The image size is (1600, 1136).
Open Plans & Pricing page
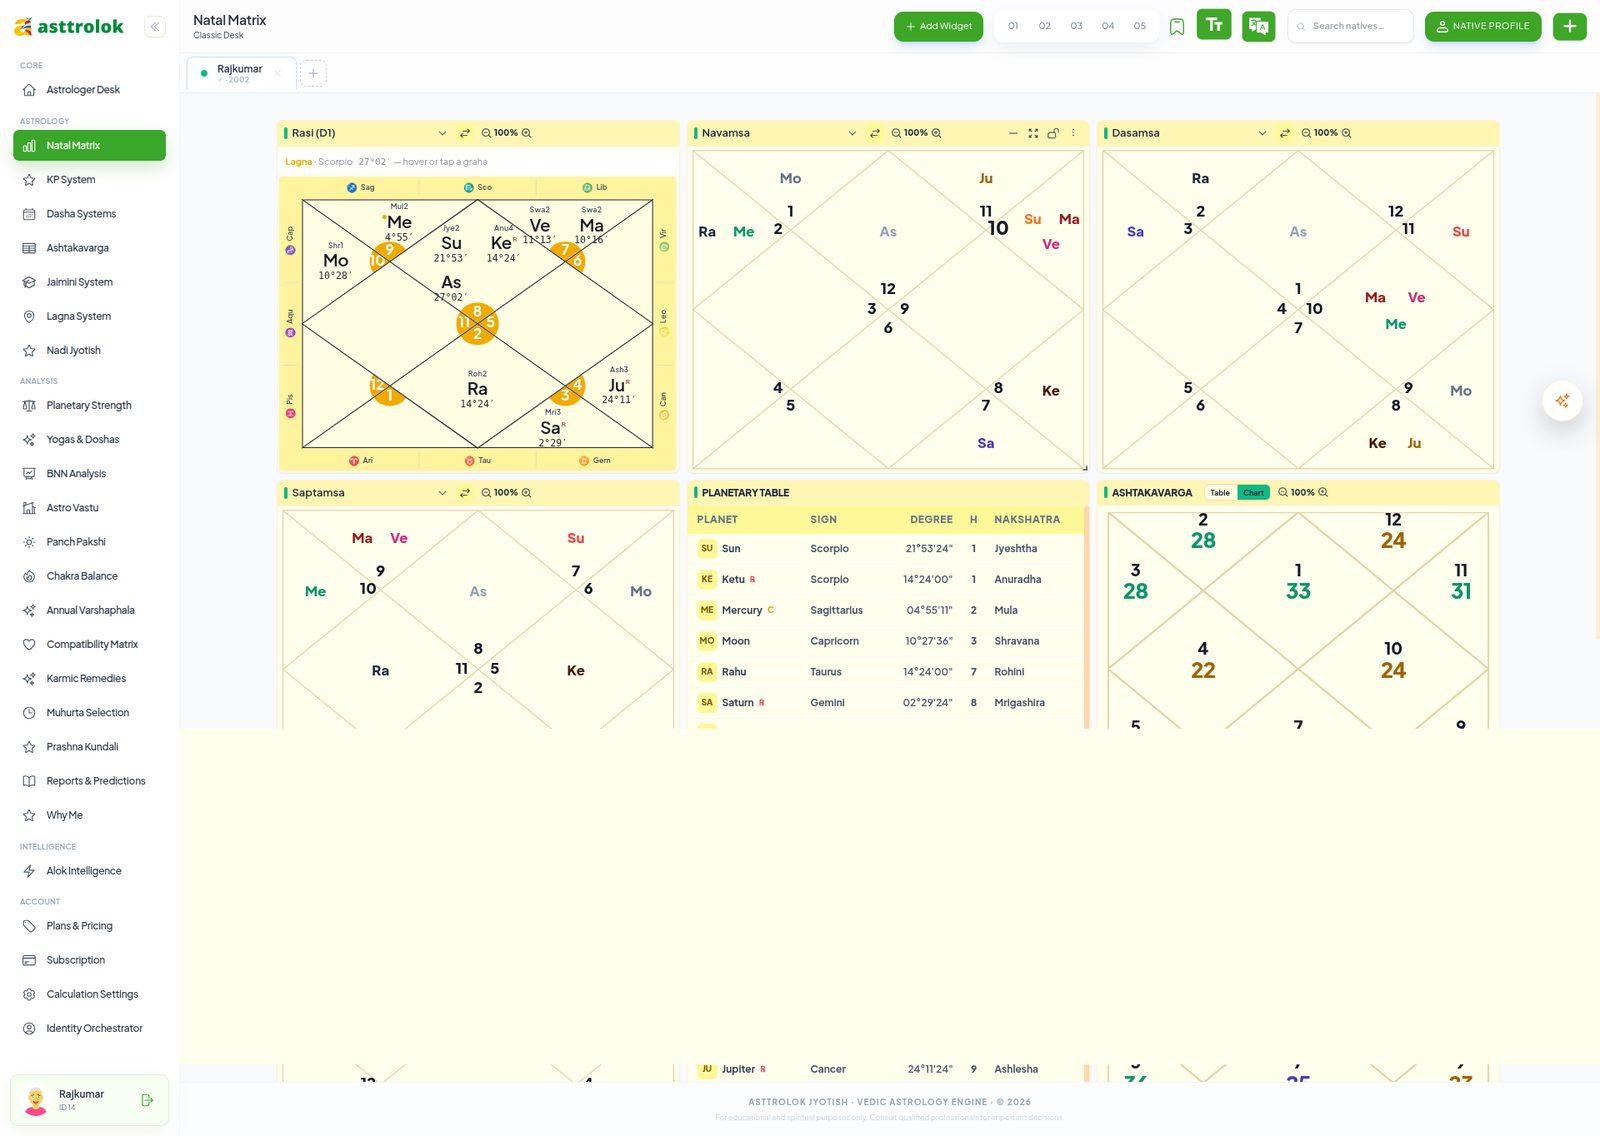(x=89, y=926)
